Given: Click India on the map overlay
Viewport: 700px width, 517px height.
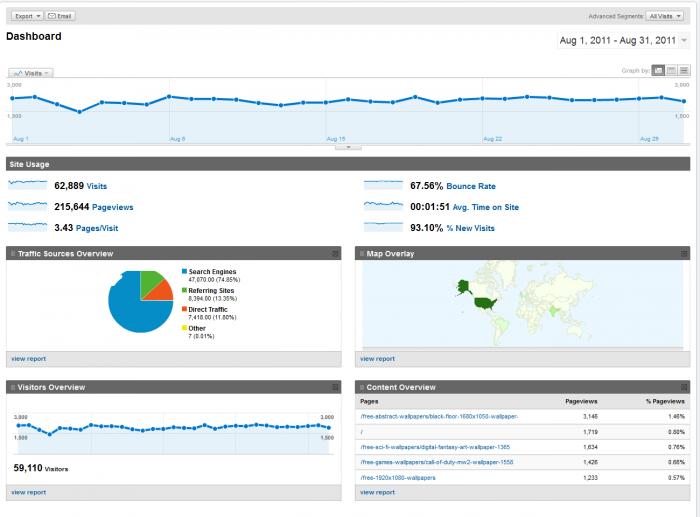Looking at the screenshot, I should (555, 311).
